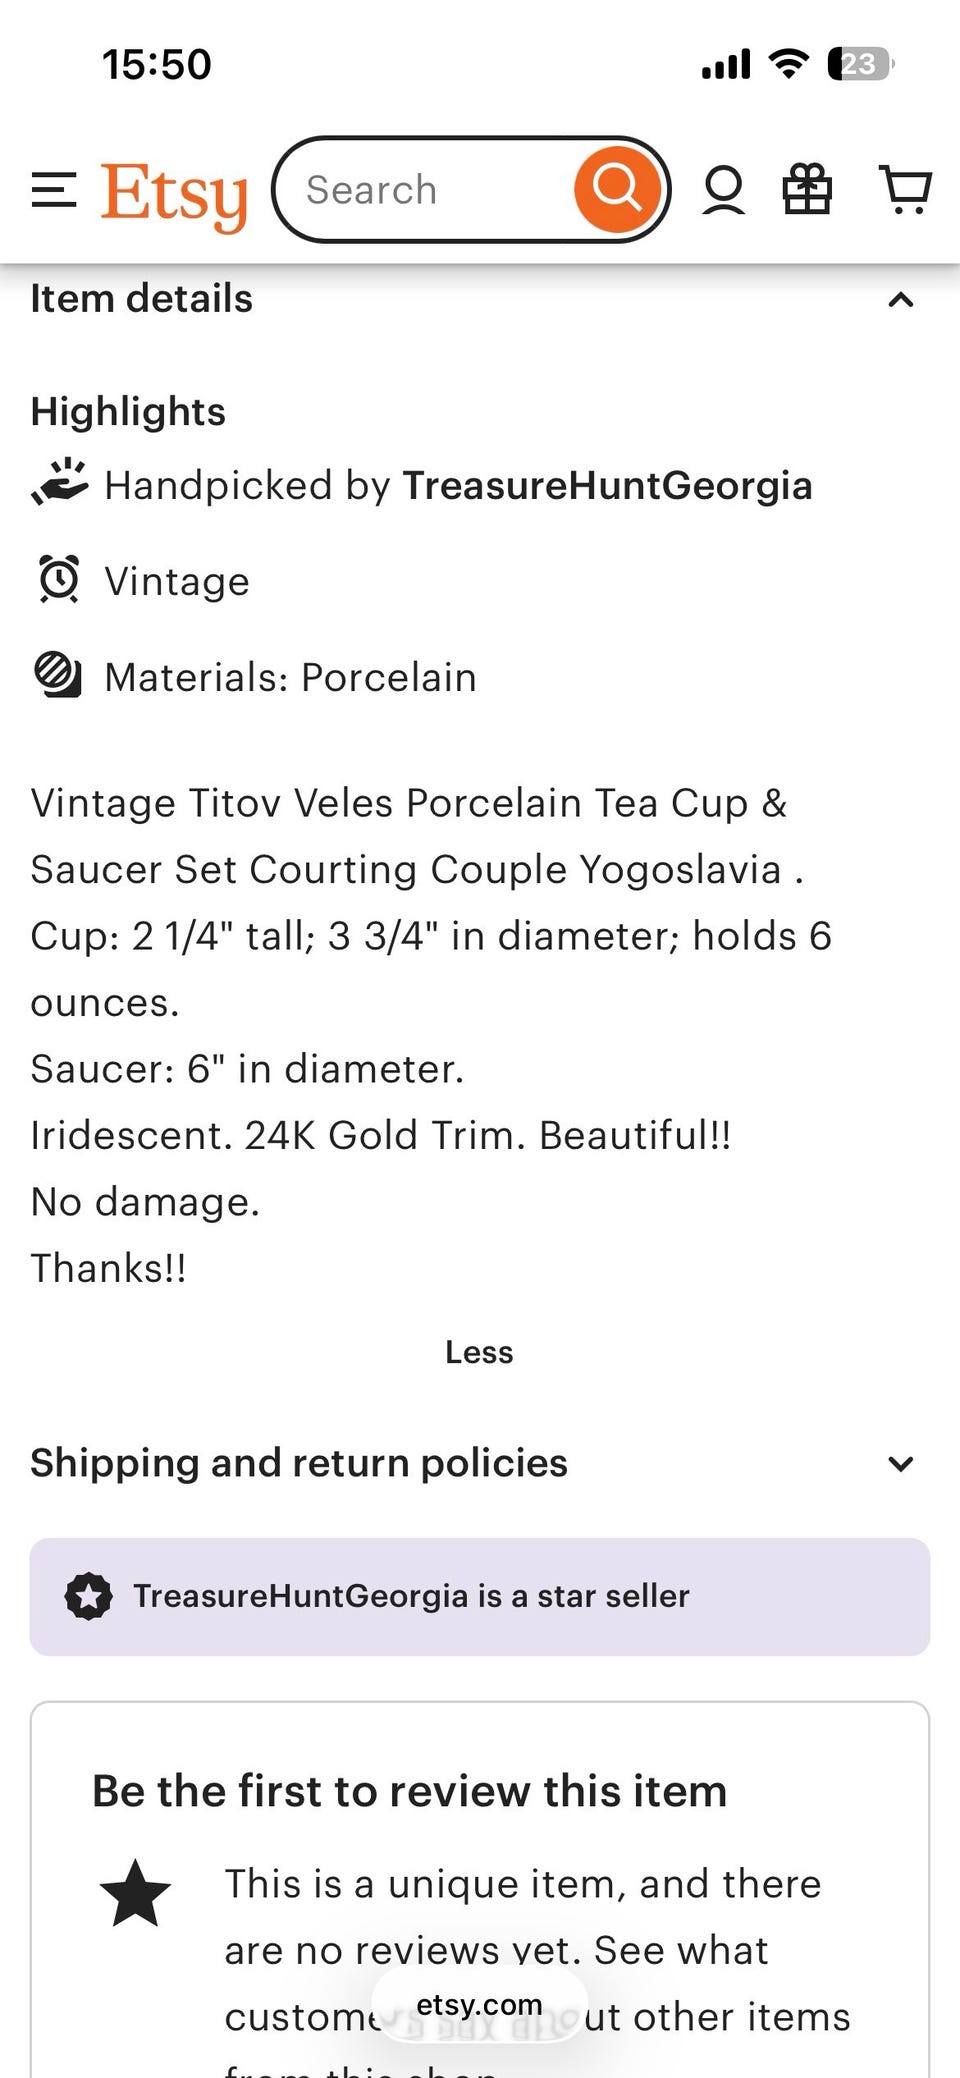Open the shopping cart icon
The width and height of the screenshot is (960, 2078).
[905, 190]
